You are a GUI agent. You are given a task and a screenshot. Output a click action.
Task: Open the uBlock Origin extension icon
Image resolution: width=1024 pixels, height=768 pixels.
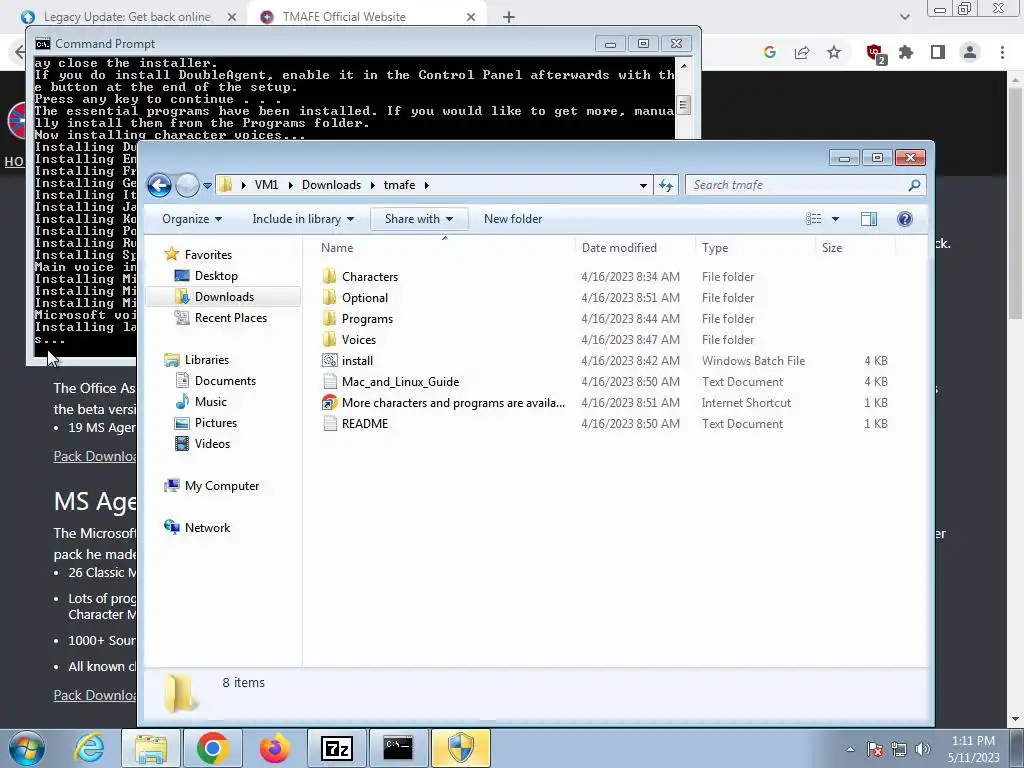point(875,53)
